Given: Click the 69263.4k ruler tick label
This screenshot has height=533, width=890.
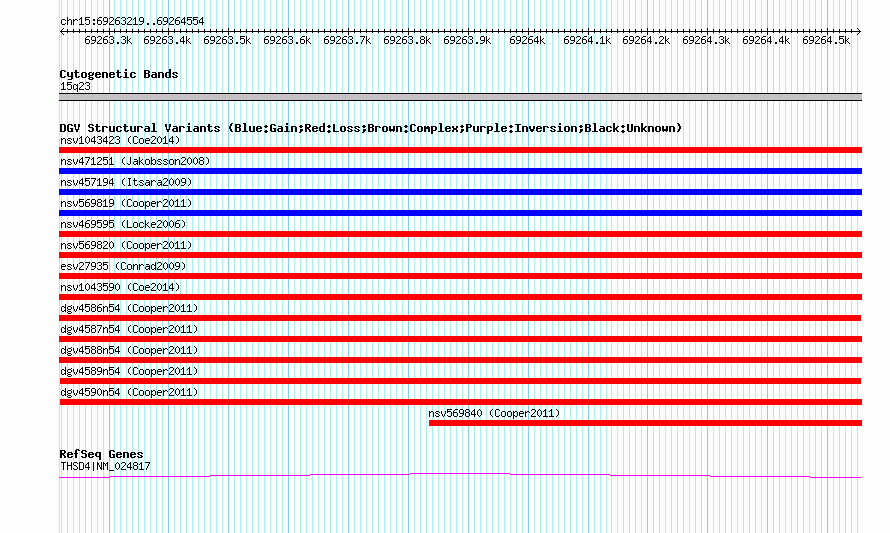Looking at the screenshot, I should [167, 40].
